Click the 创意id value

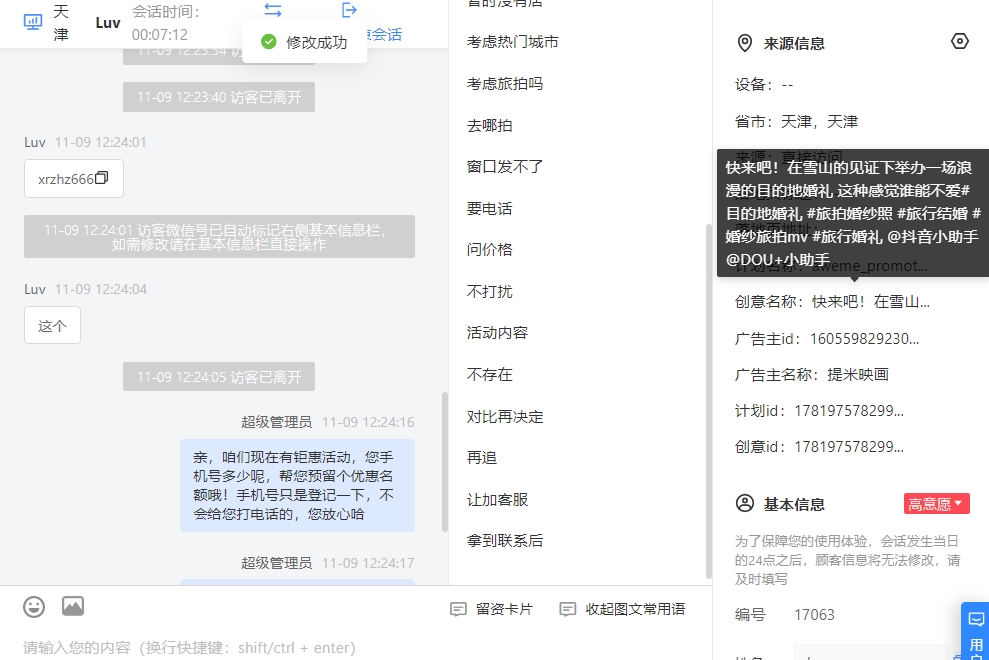point(849,447)
